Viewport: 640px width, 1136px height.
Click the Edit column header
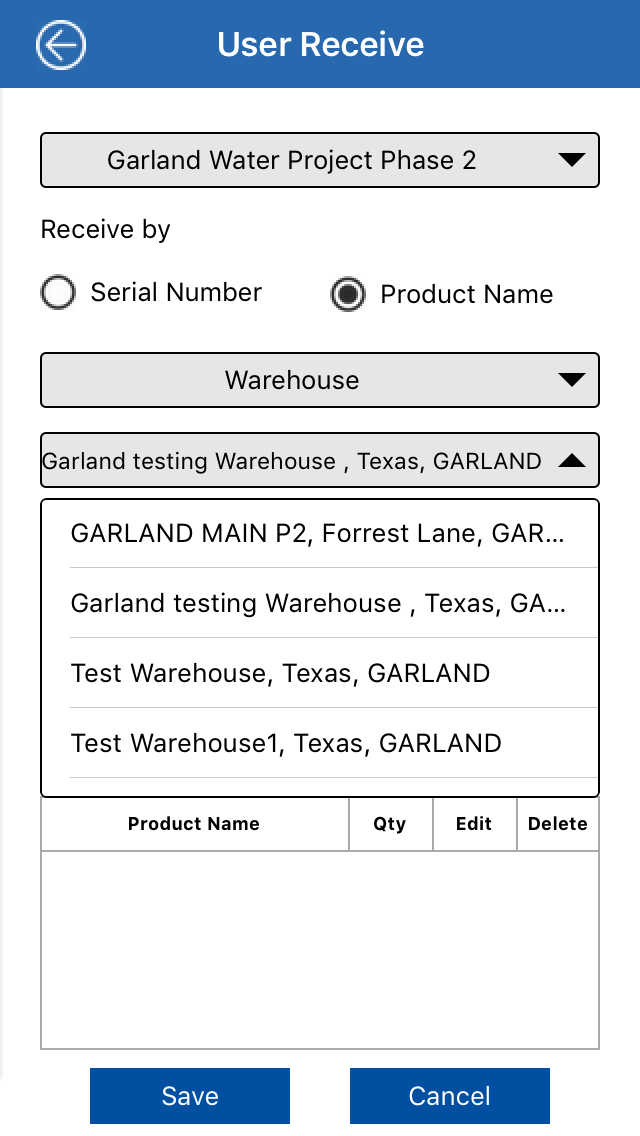[x=474, y=824]
